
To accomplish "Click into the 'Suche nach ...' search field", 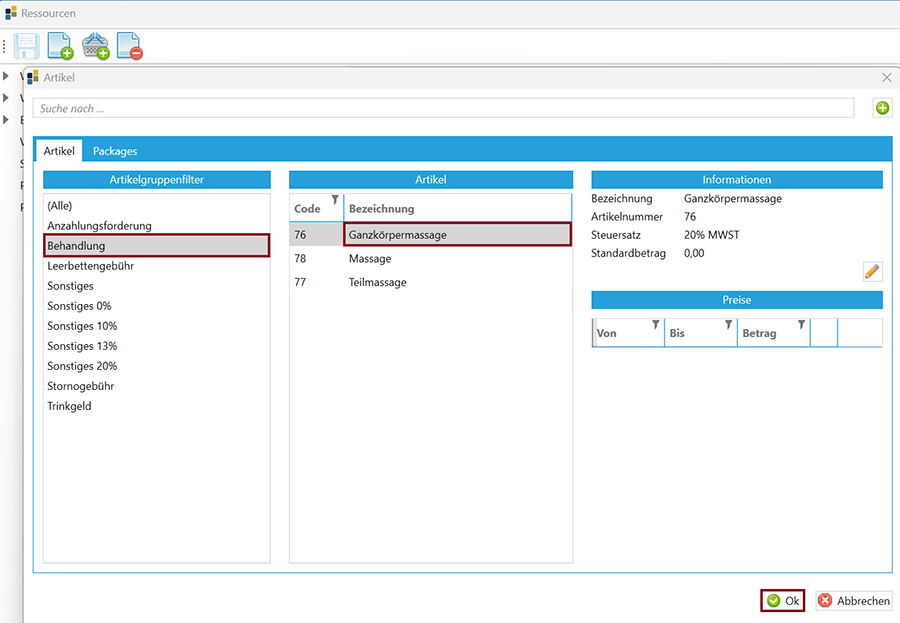I will pos(443,108).
